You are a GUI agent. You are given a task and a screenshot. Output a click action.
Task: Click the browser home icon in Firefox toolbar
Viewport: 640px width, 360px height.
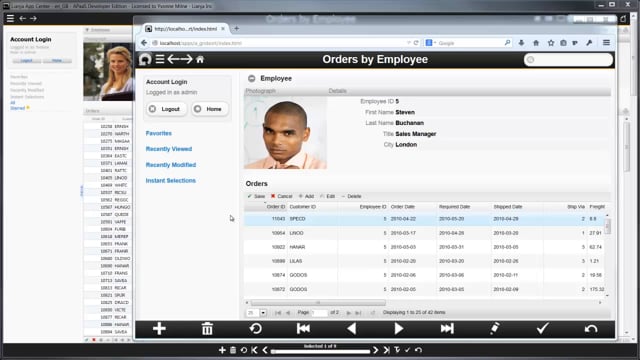click(x=536, y=43)
